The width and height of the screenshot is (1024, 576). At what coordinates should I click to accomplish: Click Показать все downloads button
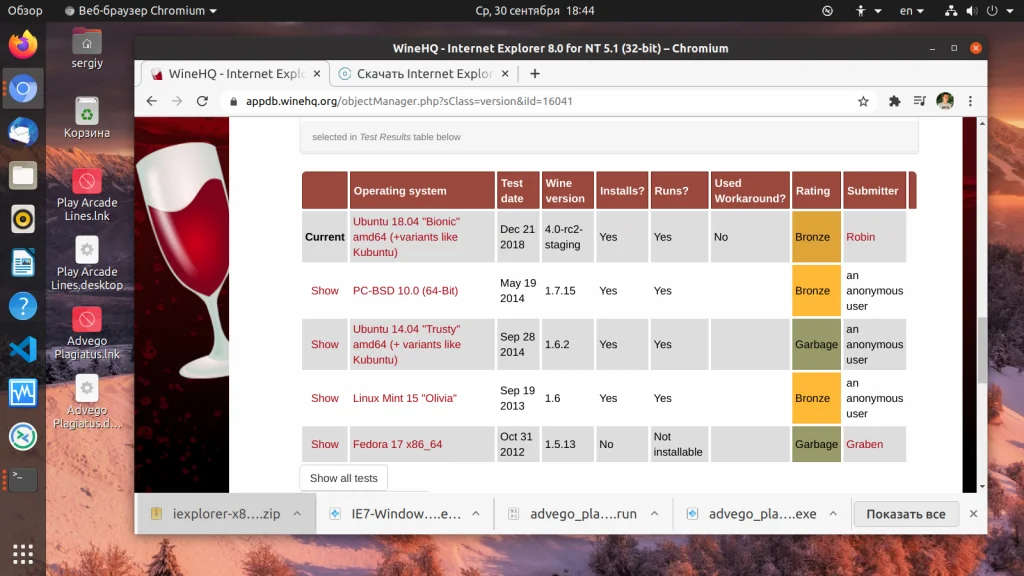pyautogui.click(x=906, y=514)
